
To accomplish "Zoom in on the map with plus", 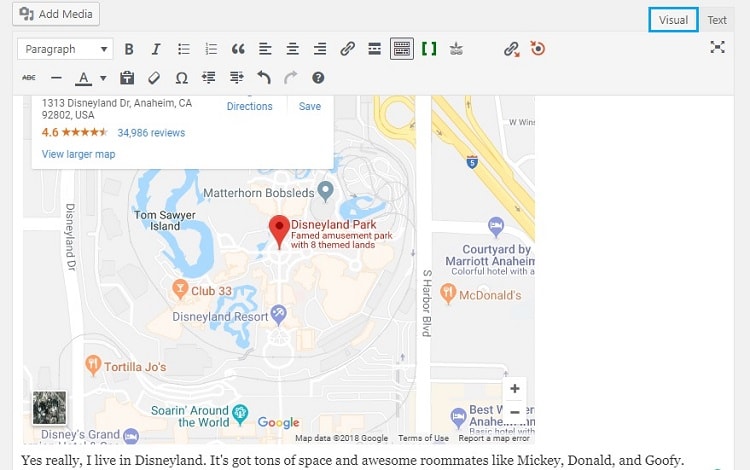I will click(515, 388).
